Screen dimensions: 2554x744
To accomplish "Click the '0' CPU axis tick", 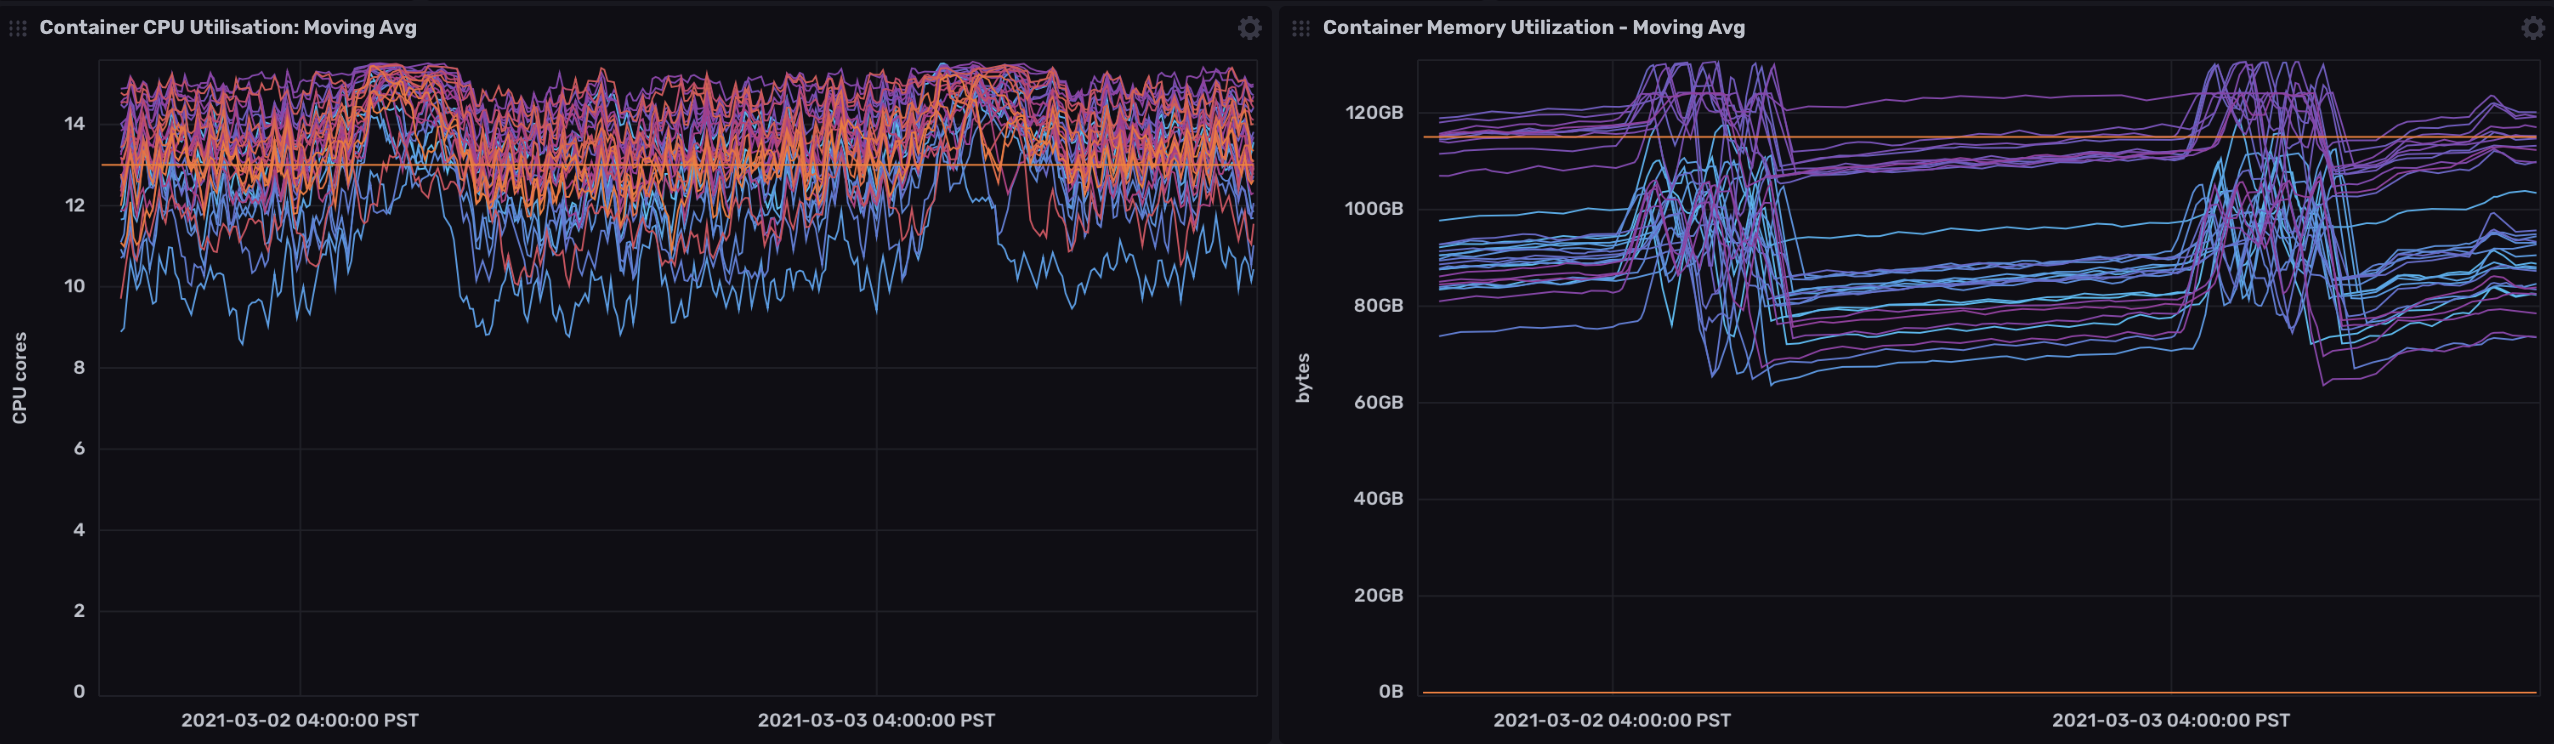I will 79,691.
